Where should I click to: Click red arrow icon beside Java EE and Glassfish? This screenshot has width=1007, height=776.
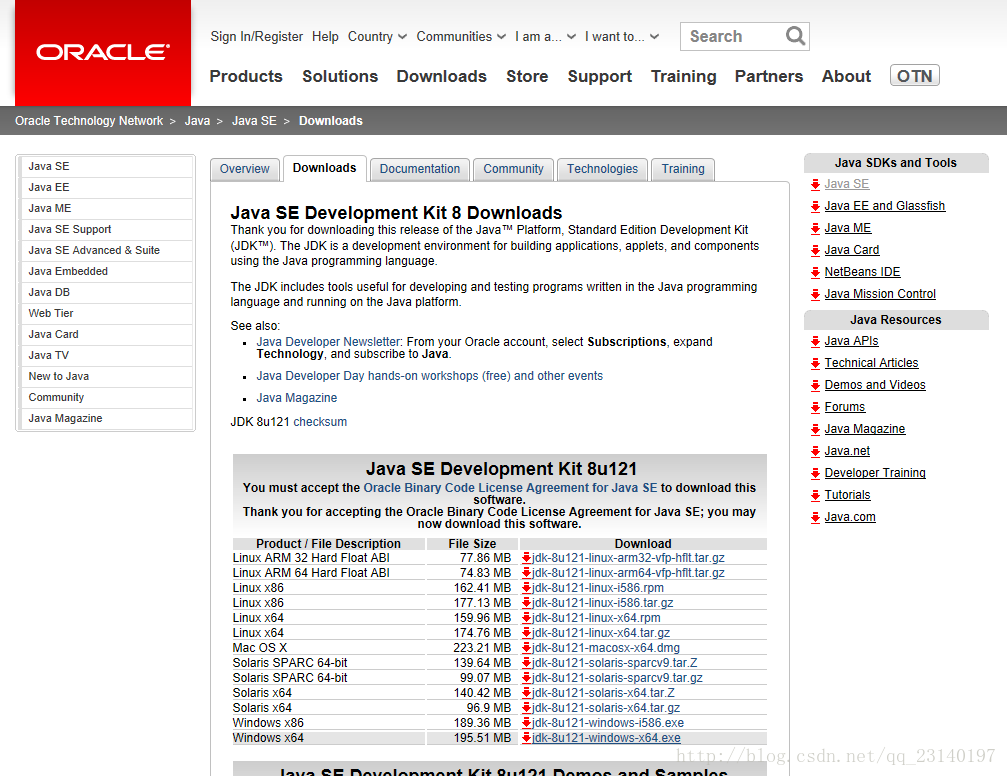(x=816, y=206)
